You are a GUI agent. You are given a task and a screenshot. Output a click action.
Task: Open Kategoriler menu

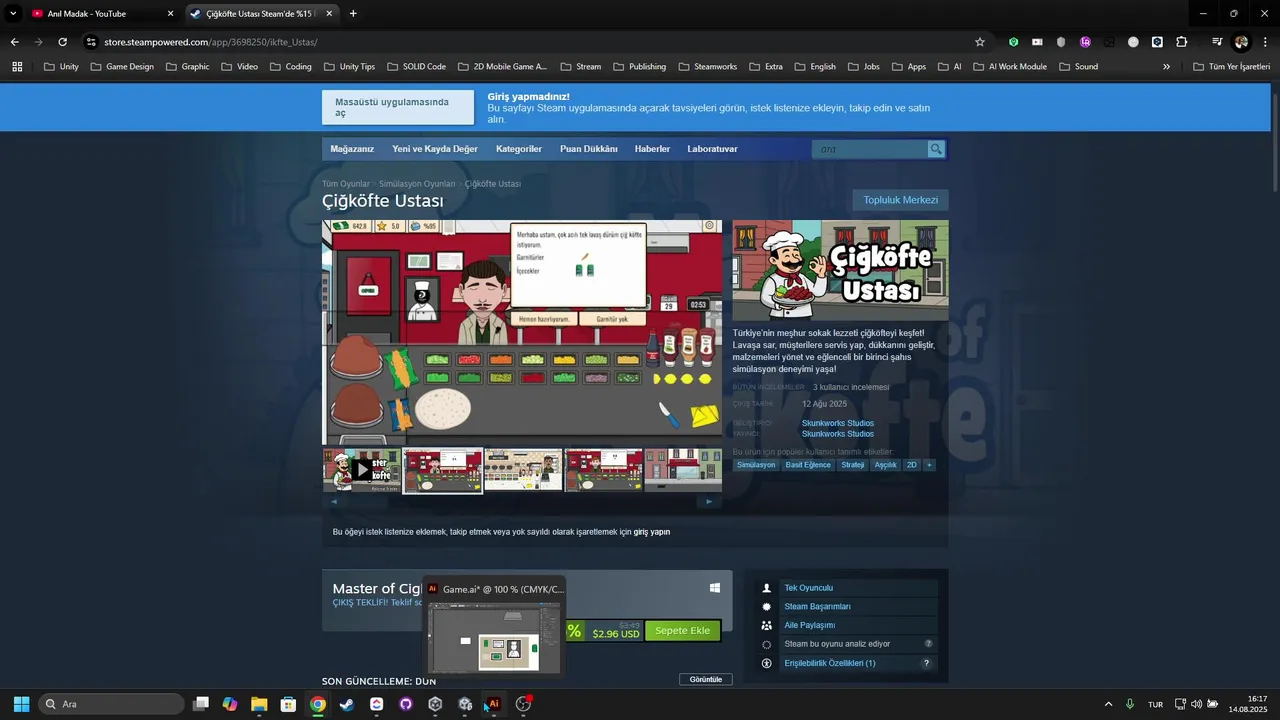pyautogui.click(x=519, y=149)
